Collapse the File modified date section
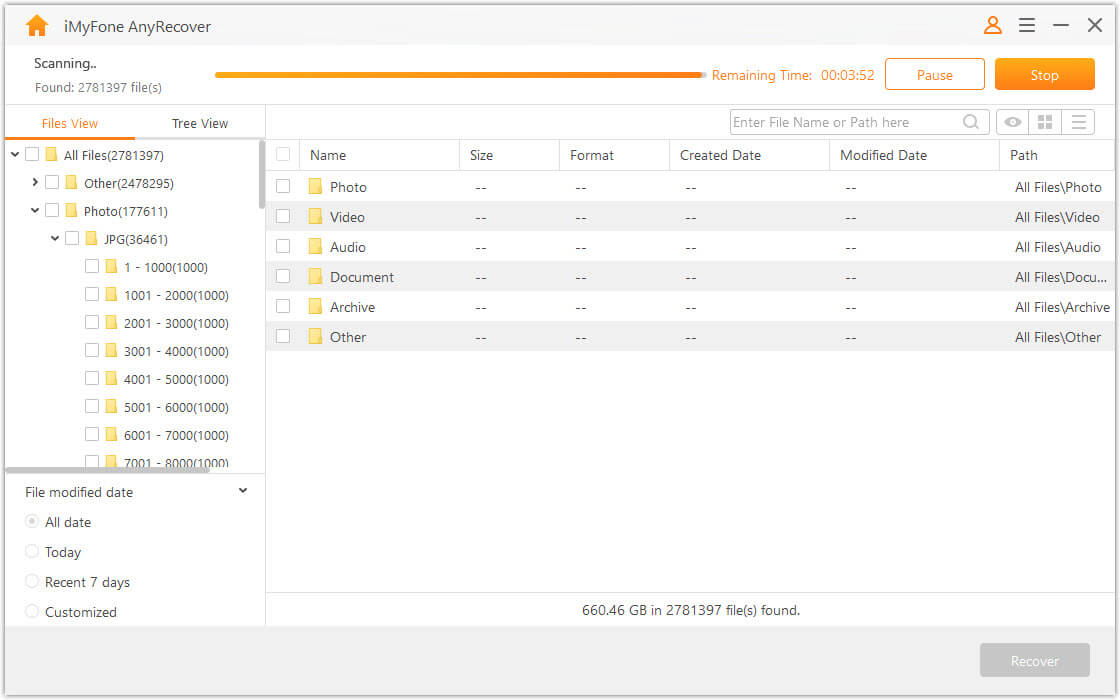The height and width of the screenshot is (700, 1120). click(x=243, y=491)
